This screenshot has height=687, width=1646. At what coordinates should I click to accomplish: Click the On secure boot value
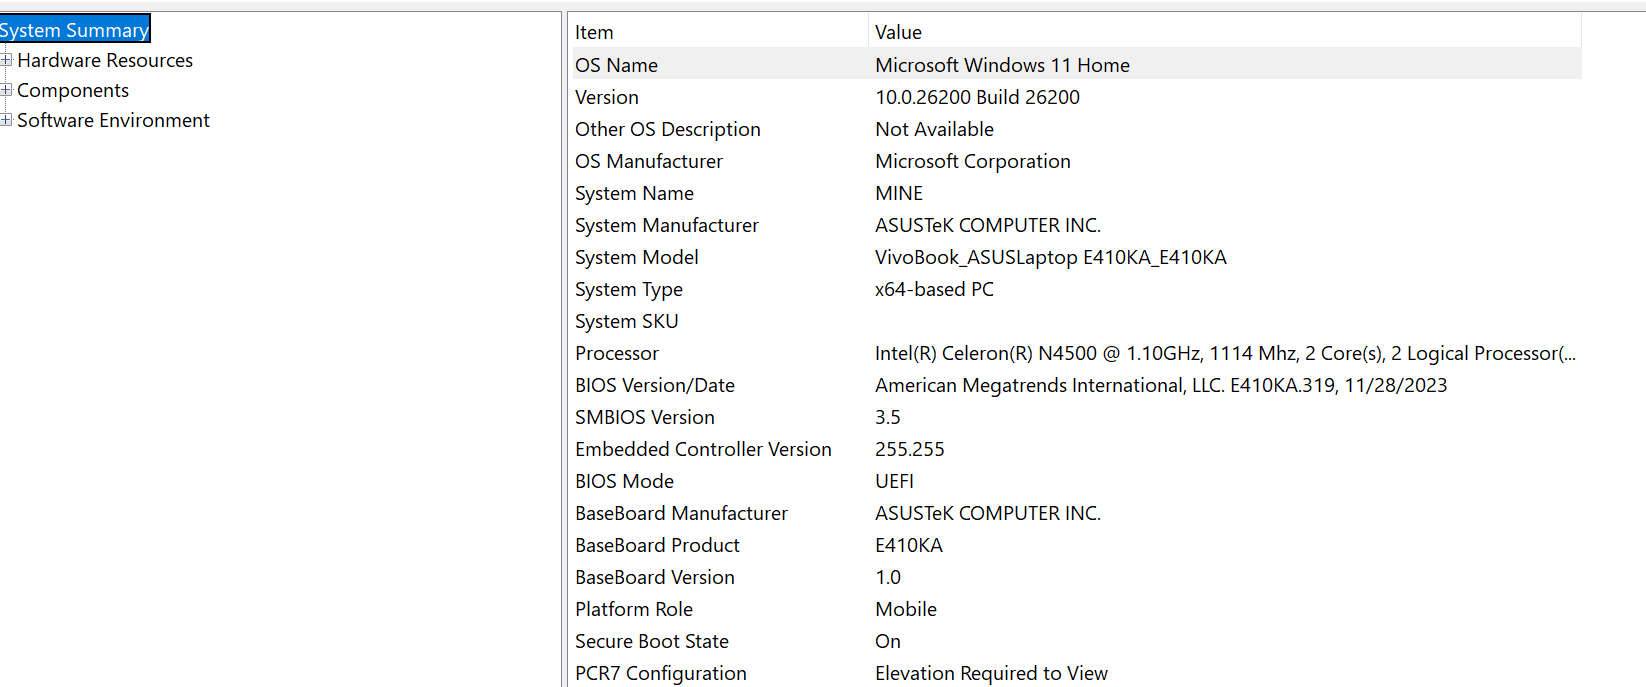[888, 641]
